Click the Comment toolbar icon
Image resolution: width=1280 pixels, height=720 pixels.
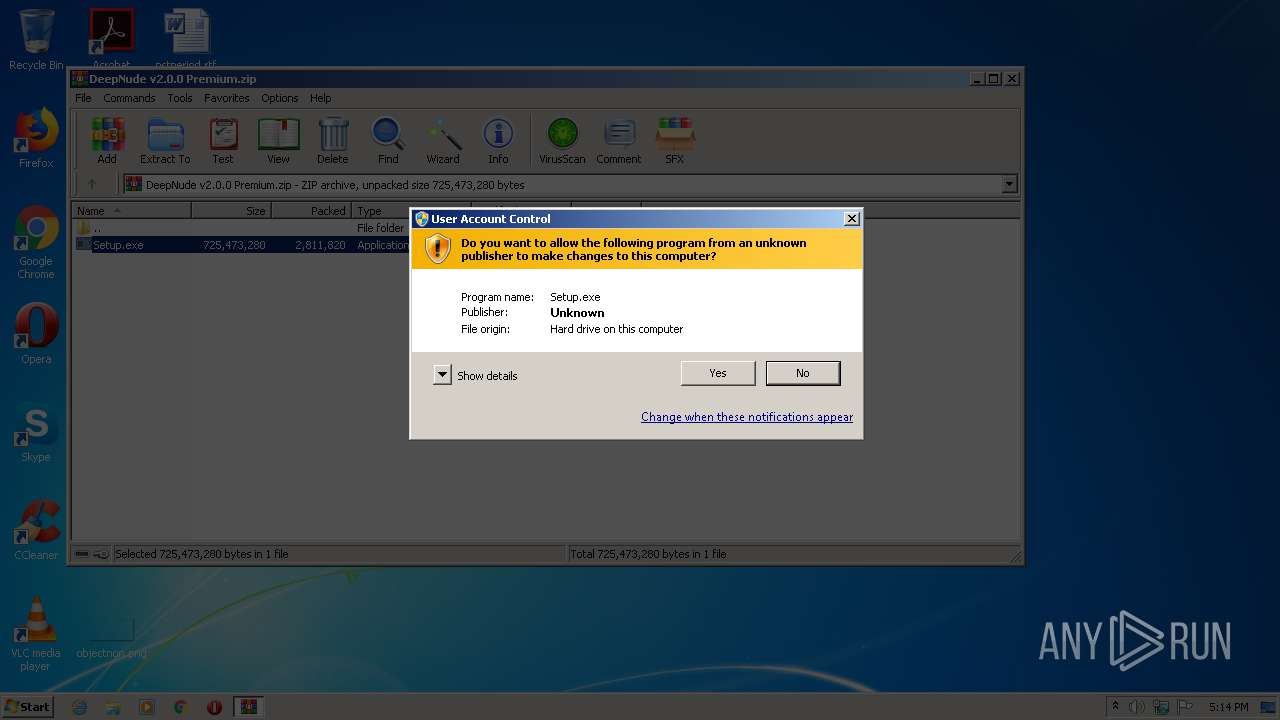pos(619,140)
